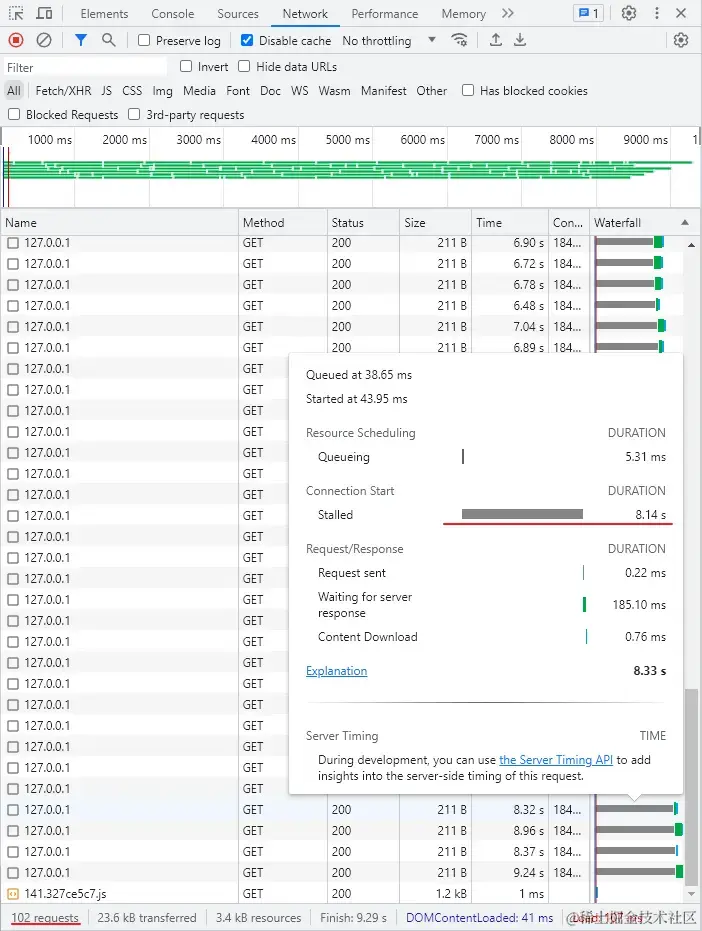702x931 pixels.
Task: Sort by the Time column header
Action: tap(510, 223)
